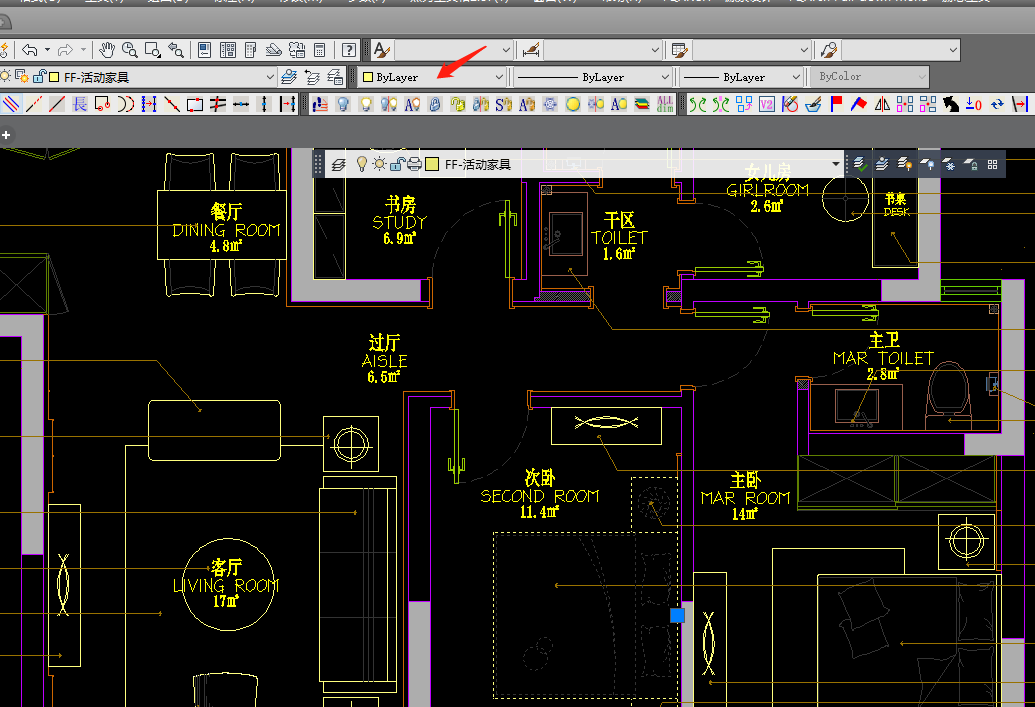Open the QuickCalc calculator icon
Viewport: 1035px width, 707px height.
319,50
